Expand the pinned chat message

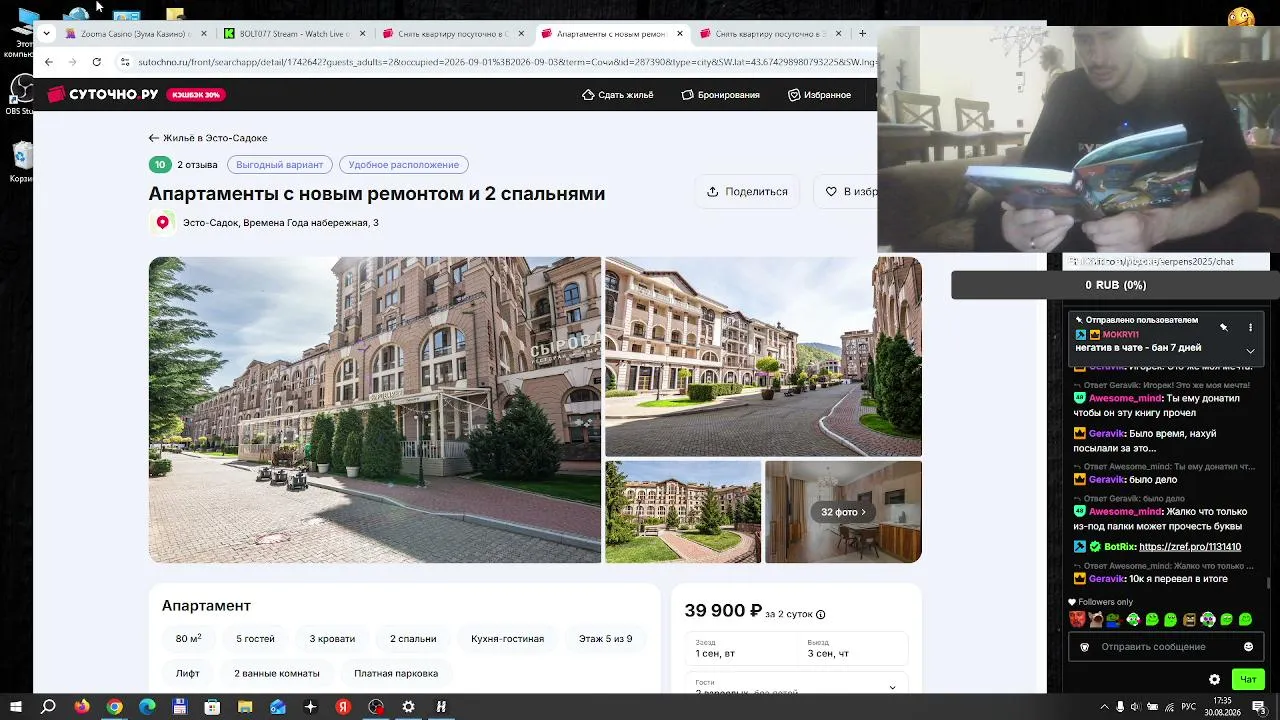tap(1250, 351)
